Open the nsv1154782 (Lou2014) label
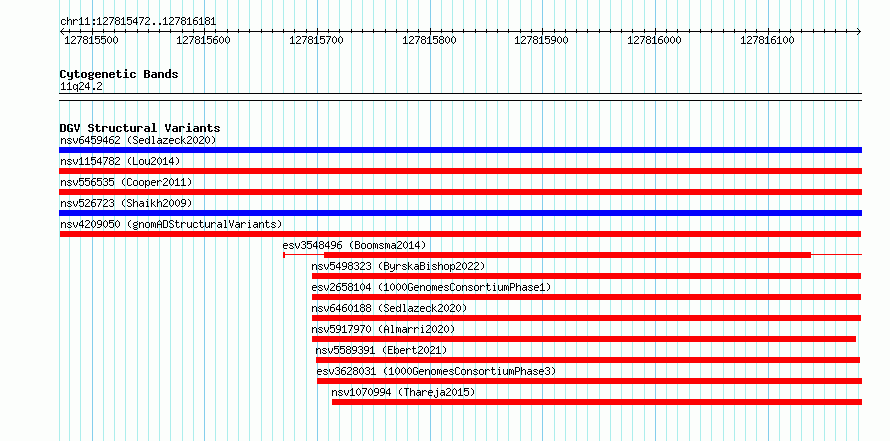The image size is (890, 441). click(120, 161)
